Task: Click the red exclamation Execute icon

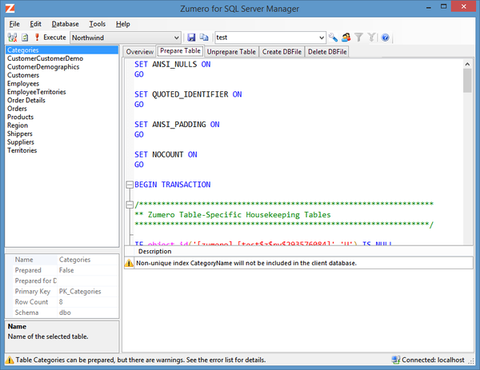Action: tap(37, 37)
